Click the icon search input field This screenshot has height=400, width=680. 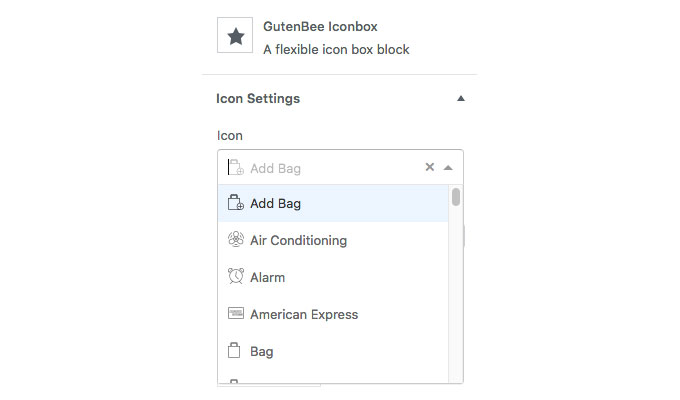point(321,167)
